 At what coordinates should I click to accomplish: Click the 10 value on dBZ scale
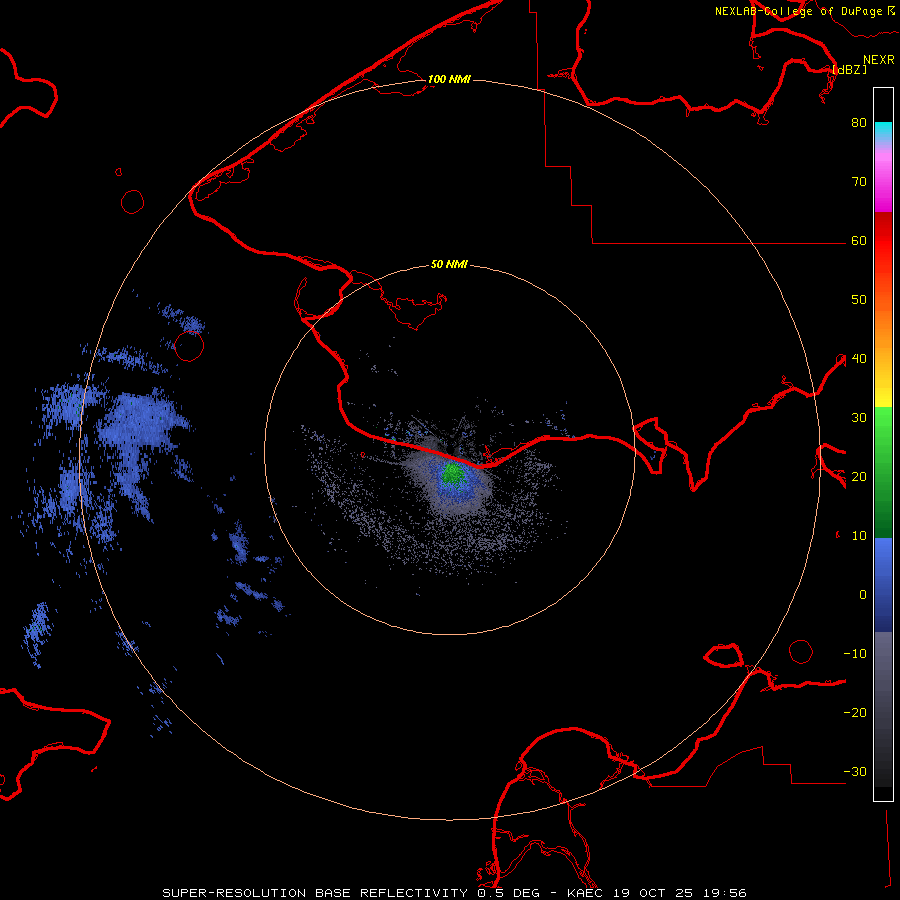[859, 536]
